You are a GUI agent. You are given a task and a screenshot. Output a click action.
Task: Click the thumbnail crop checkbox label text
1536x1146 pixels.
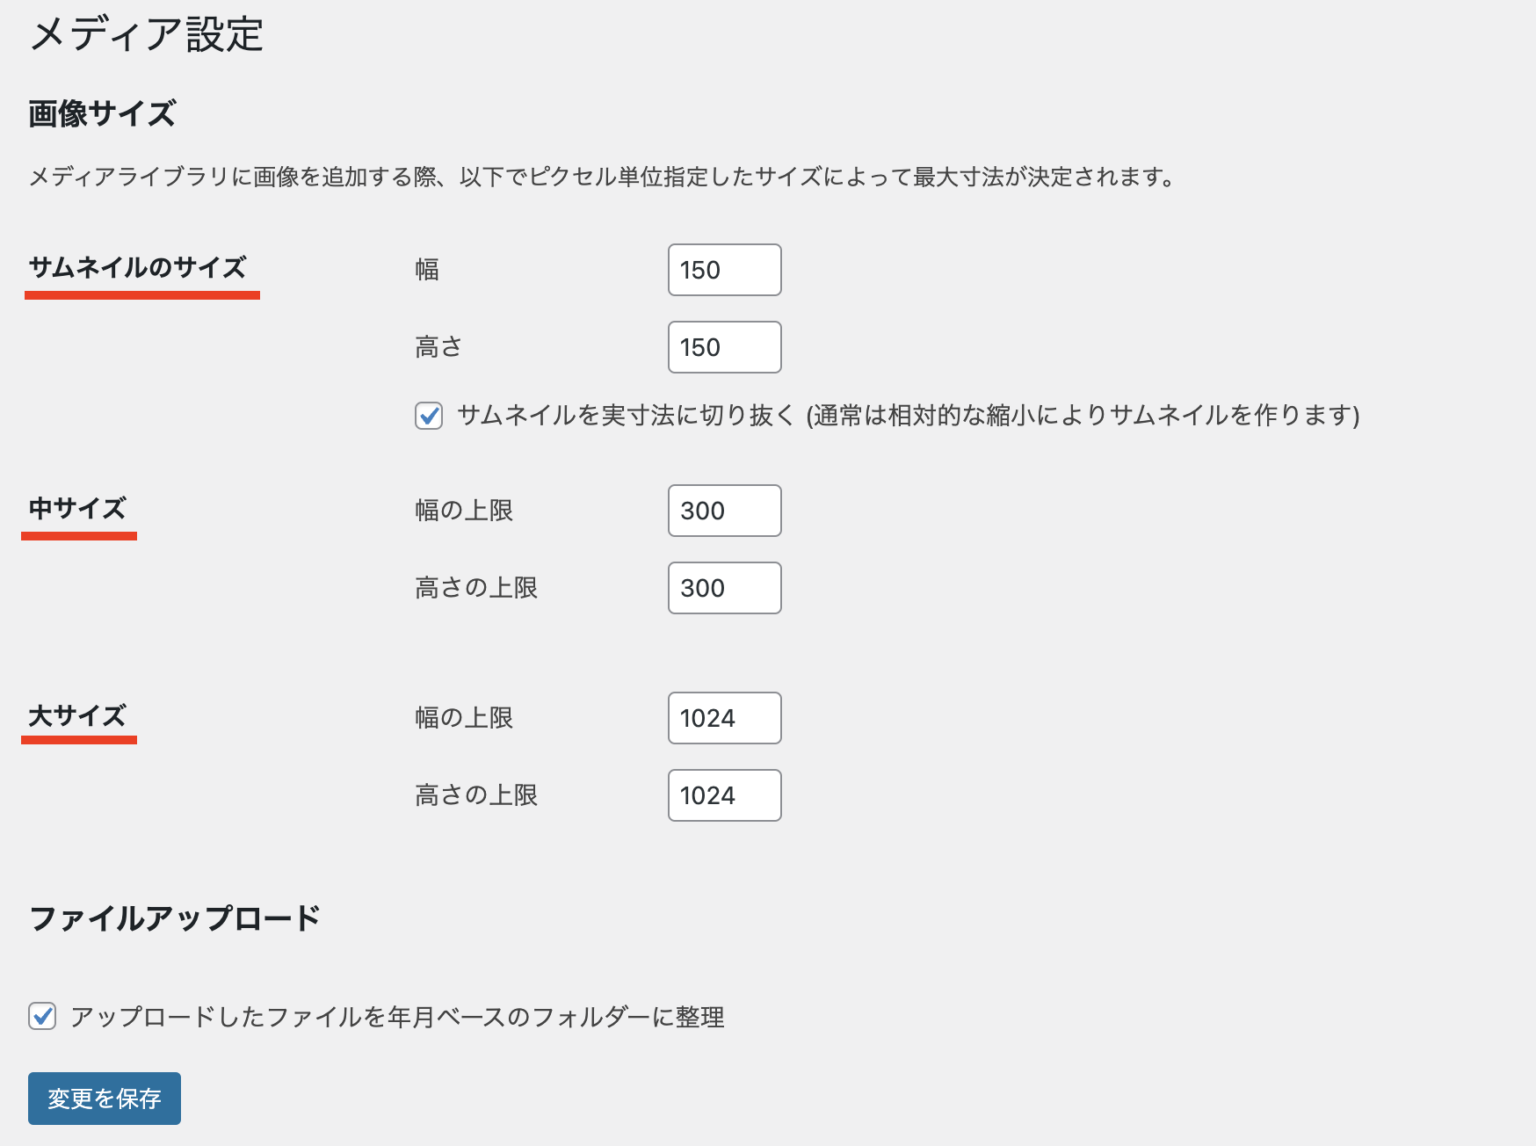[907, 415]
